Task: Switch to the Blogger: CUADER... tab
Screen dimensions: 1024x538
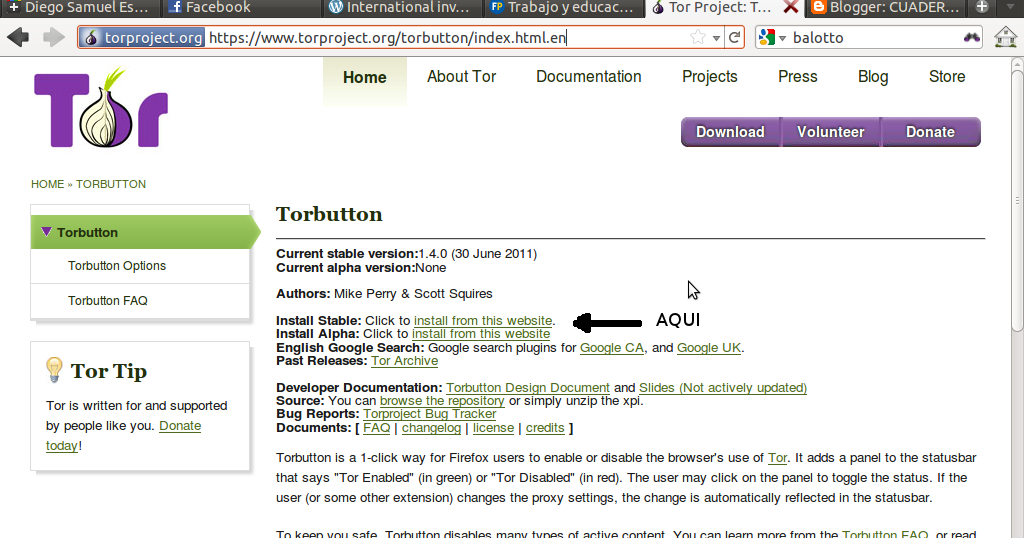Action: pyautogui.click(x=887, y=8)
